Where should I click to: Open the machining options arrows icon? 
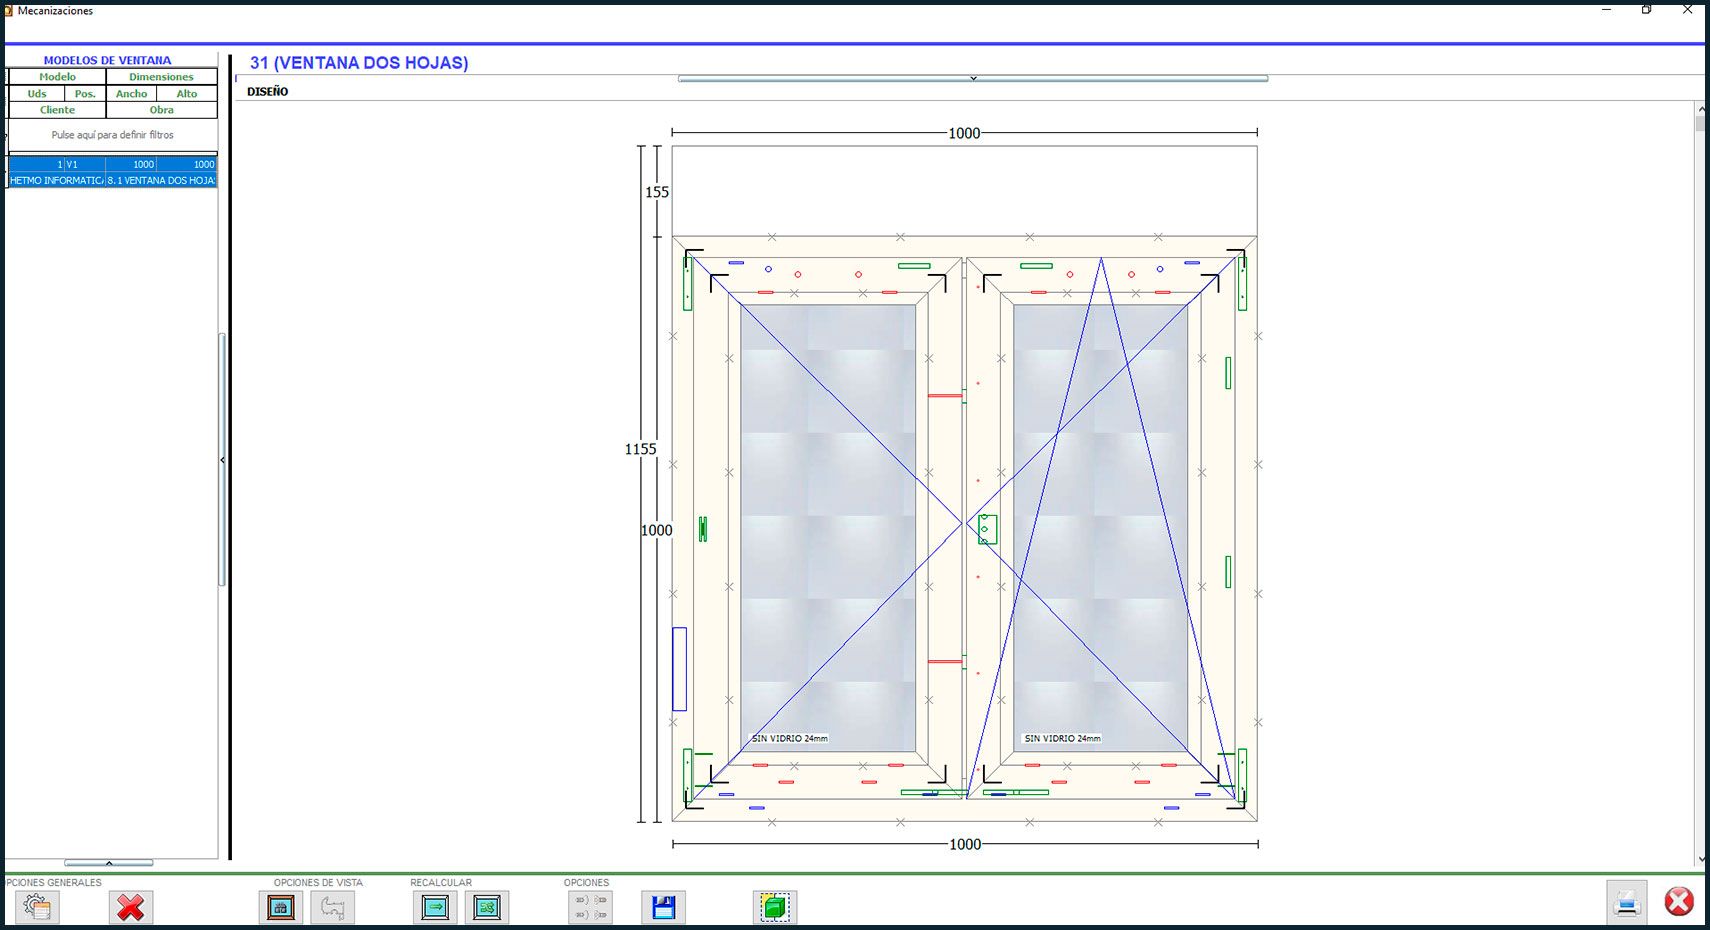coord(590,907)
